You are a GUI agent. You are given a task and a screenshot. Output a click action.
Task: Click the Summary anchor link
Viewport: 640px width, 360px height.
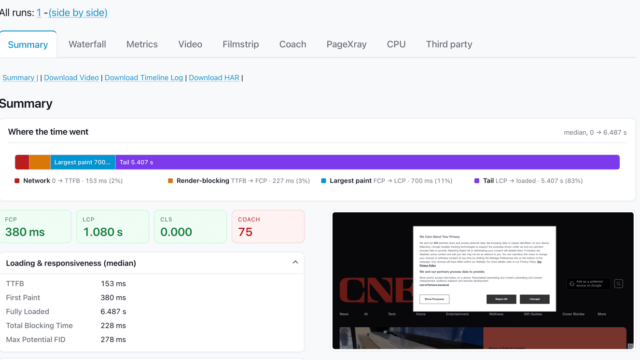[20, 78]
